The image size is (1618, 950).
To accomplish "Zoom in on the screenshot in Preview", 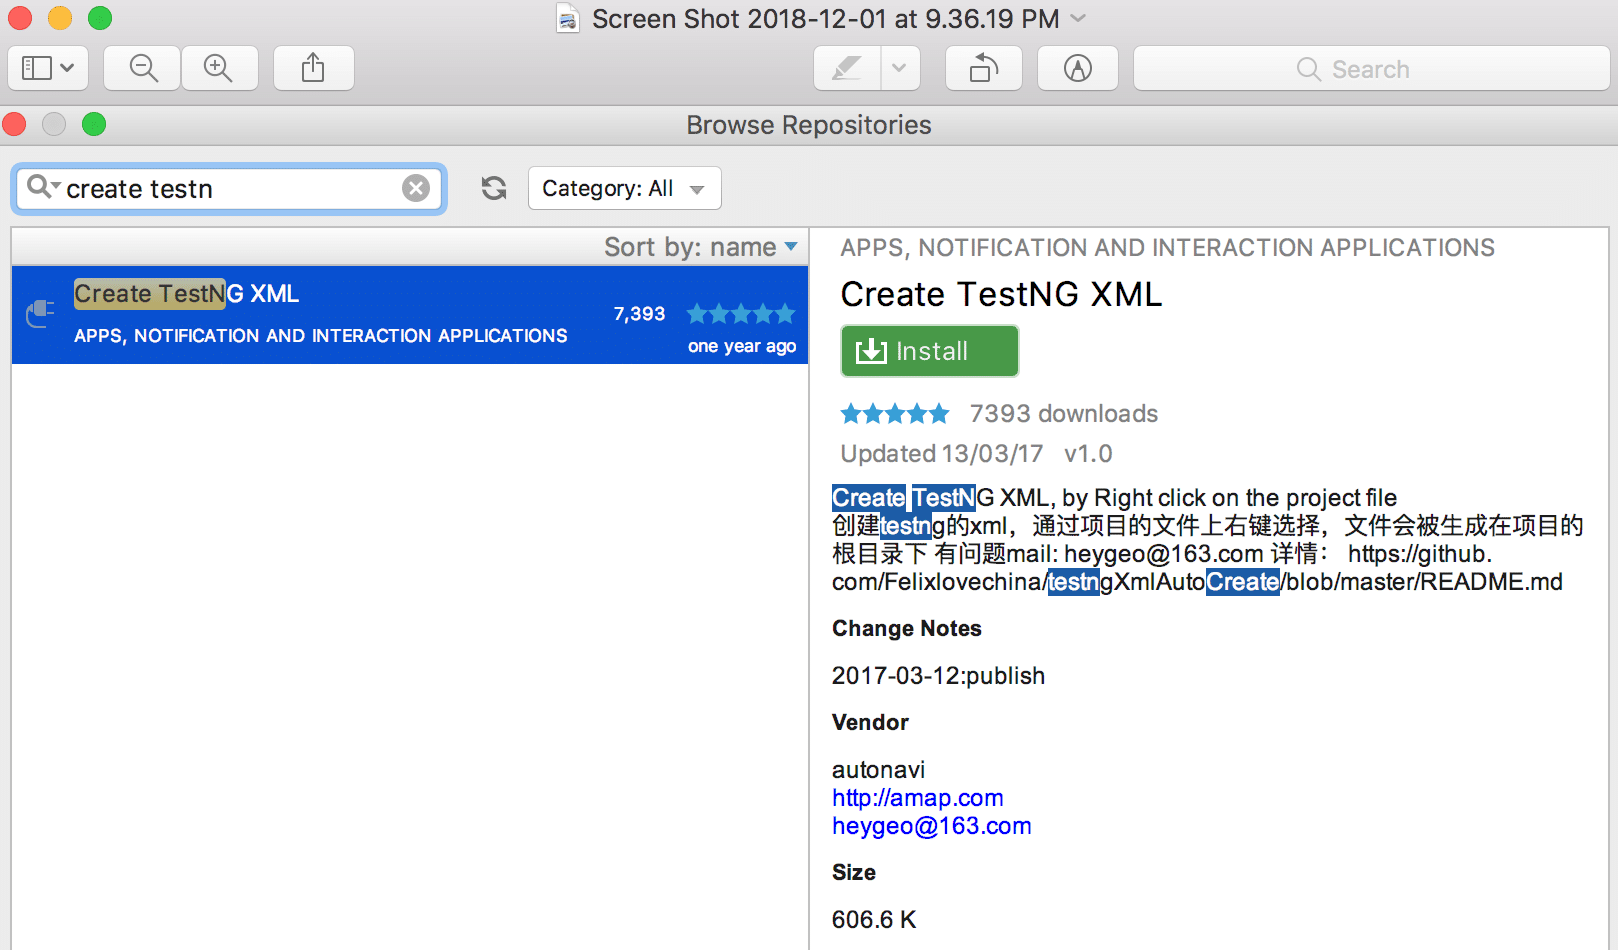I will pos(220,68).
